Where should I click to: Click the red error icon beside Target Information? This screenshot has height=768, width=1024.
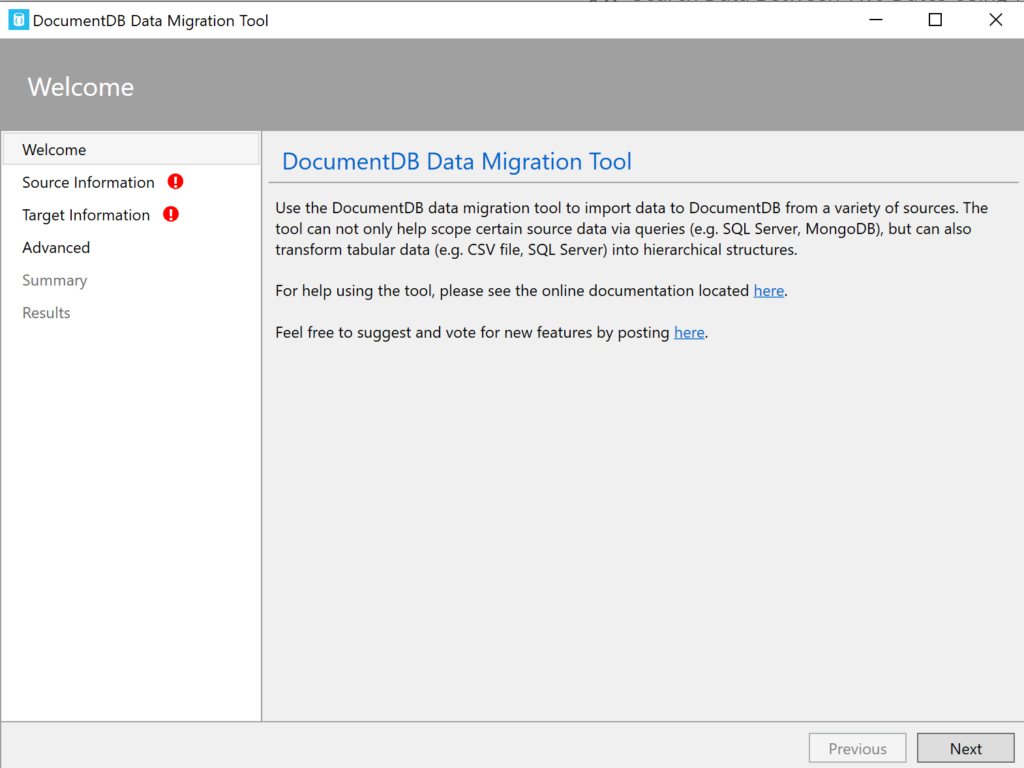[x=171, y=214]
